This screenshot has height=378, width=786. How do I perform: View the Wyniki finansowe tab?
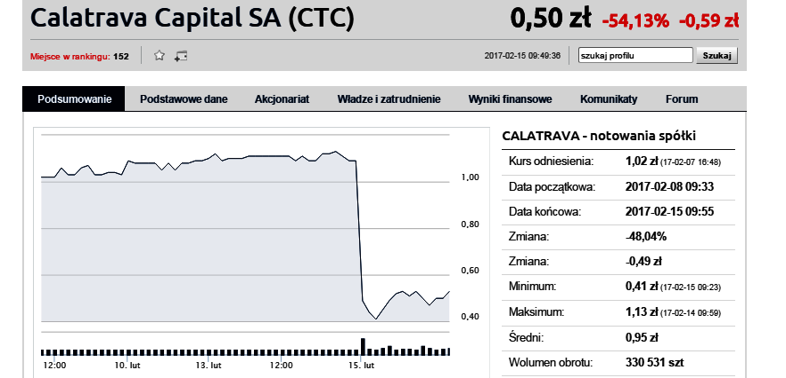pyautogui.click(x=510, y=99)
